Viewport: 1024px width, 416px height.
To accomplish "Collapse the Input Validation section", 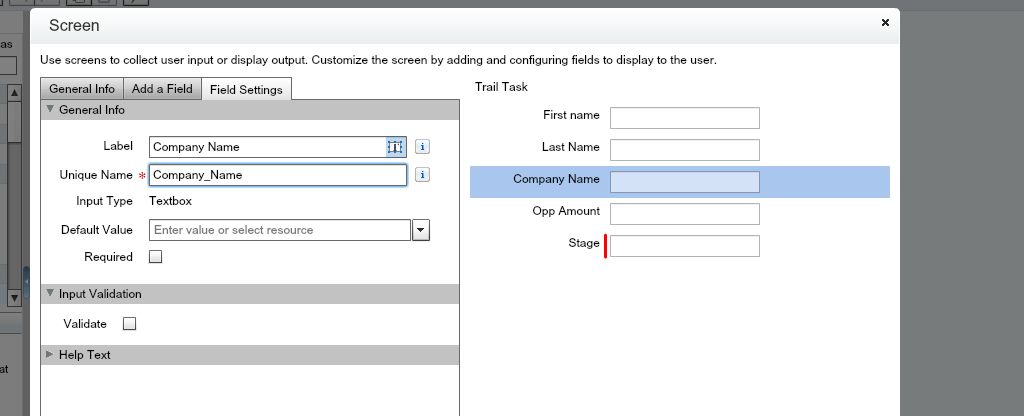I will tap(52, 294).
